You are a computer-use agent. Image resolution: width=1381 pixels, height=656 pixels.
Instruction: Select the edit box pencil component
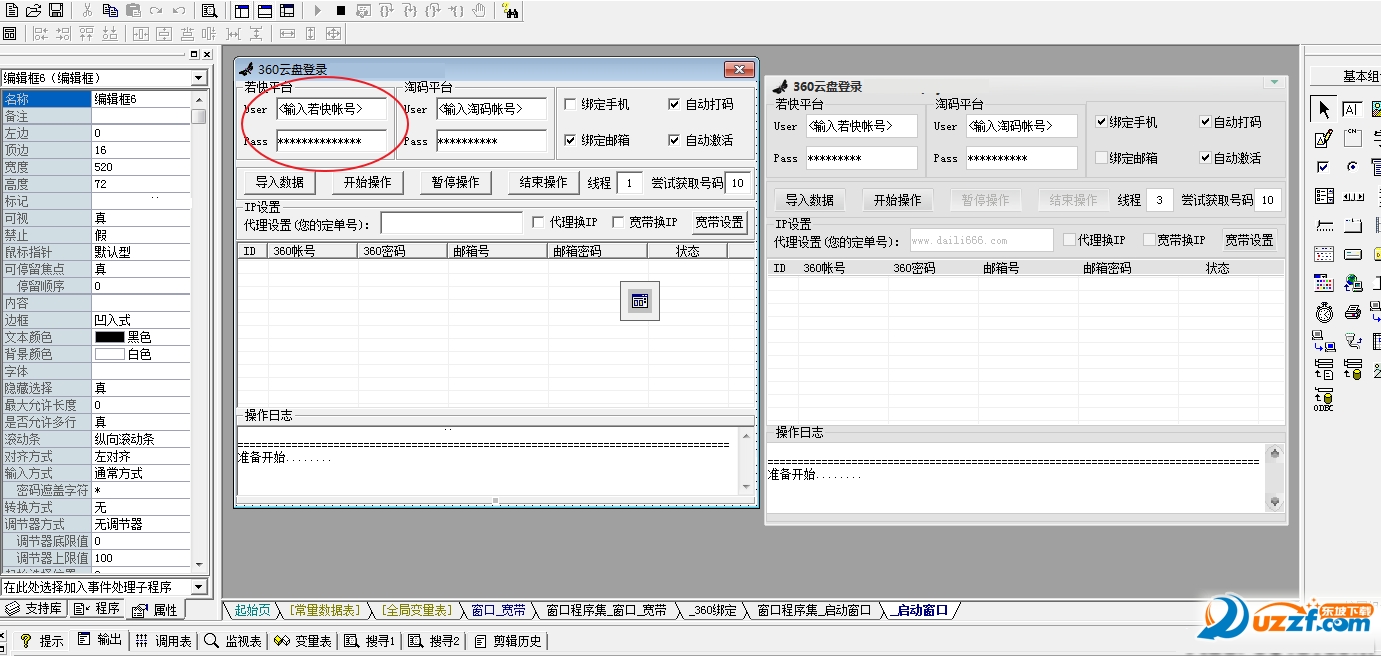pyautogui.click(x=1324, y=139)
